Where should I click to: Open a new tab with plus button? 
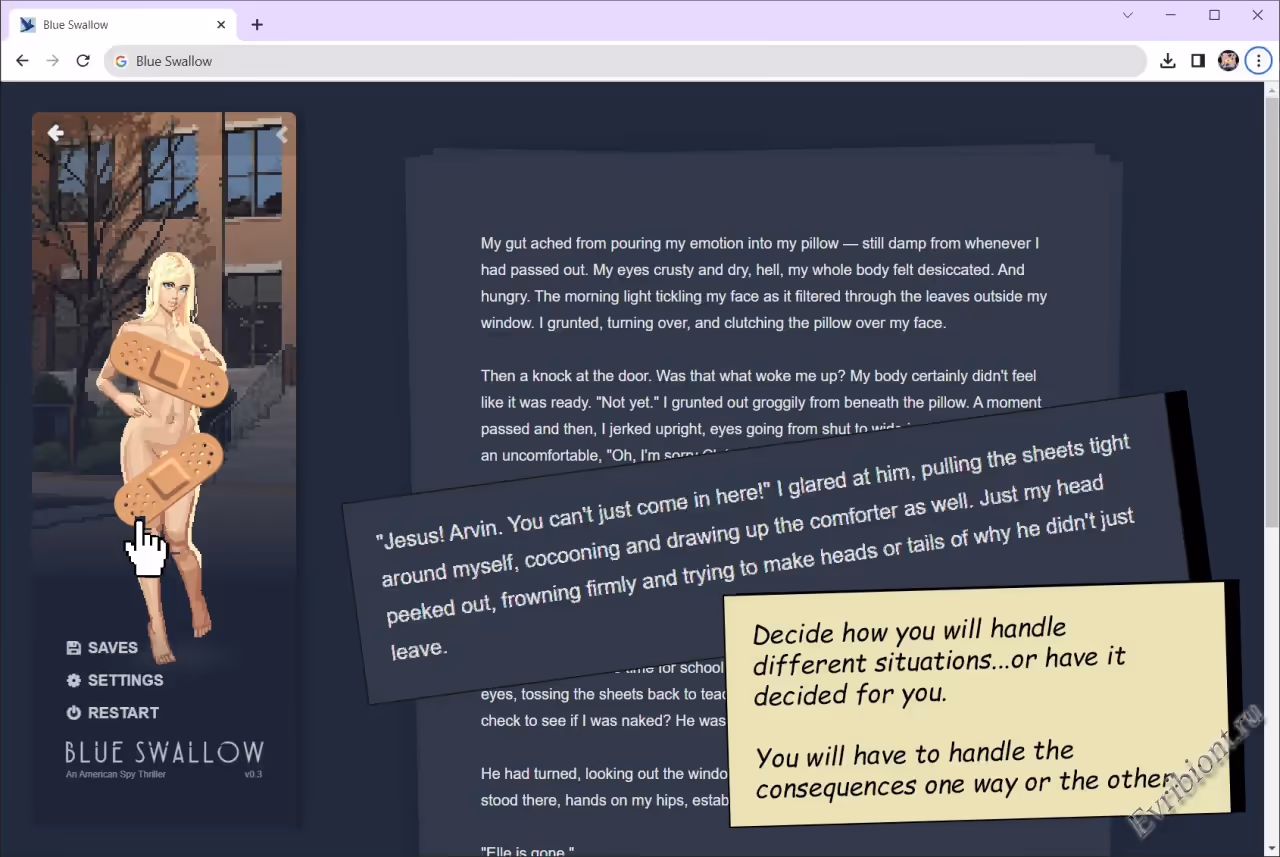tap(257, 25)
